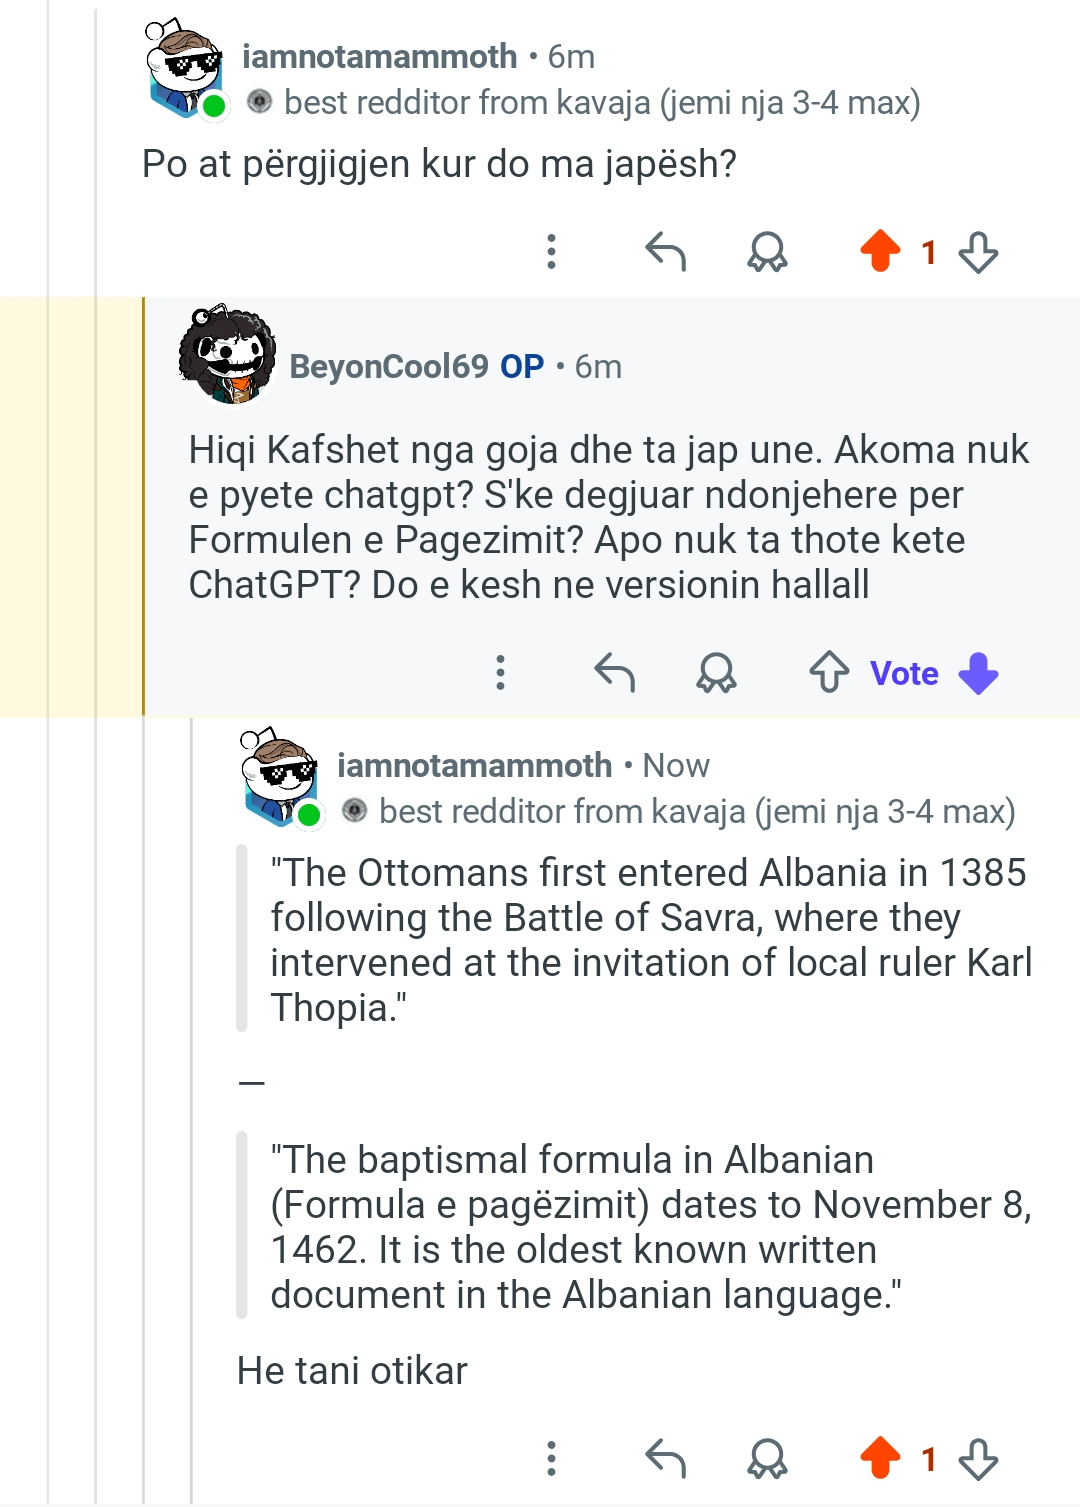The width and height of the screenshot is (1080, 1507).
Task: Undo the downvote on BeyonCool69's comment
Action: point(978,672)
